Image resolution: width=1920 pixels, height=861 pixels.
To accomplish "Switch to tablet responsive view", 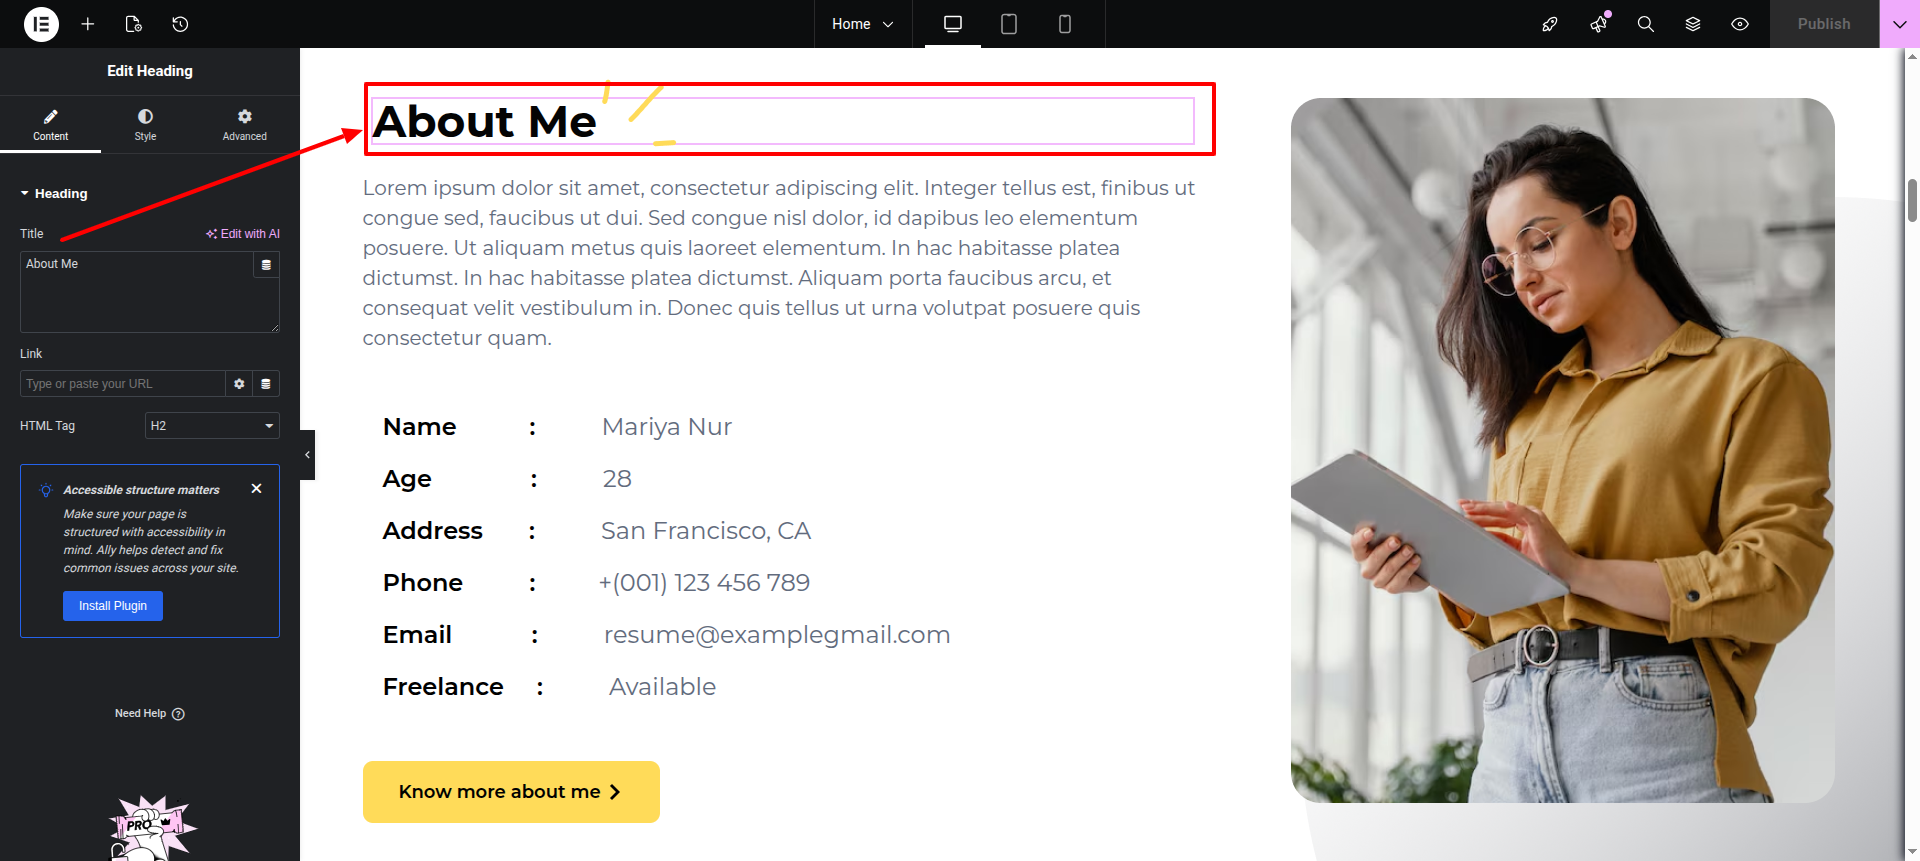I will click(x=1008, y=24).
